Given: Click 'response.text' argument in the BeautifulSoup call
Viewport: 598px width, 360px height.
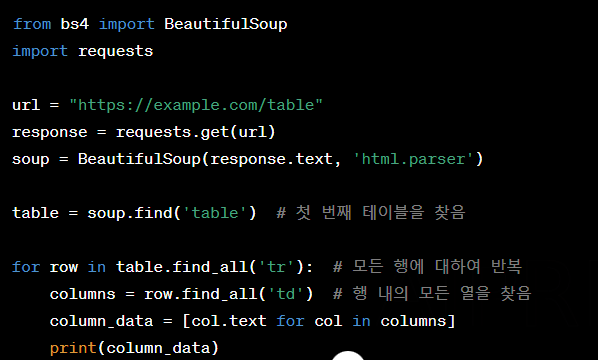Looking at the screenshot, I should (272, 159).
